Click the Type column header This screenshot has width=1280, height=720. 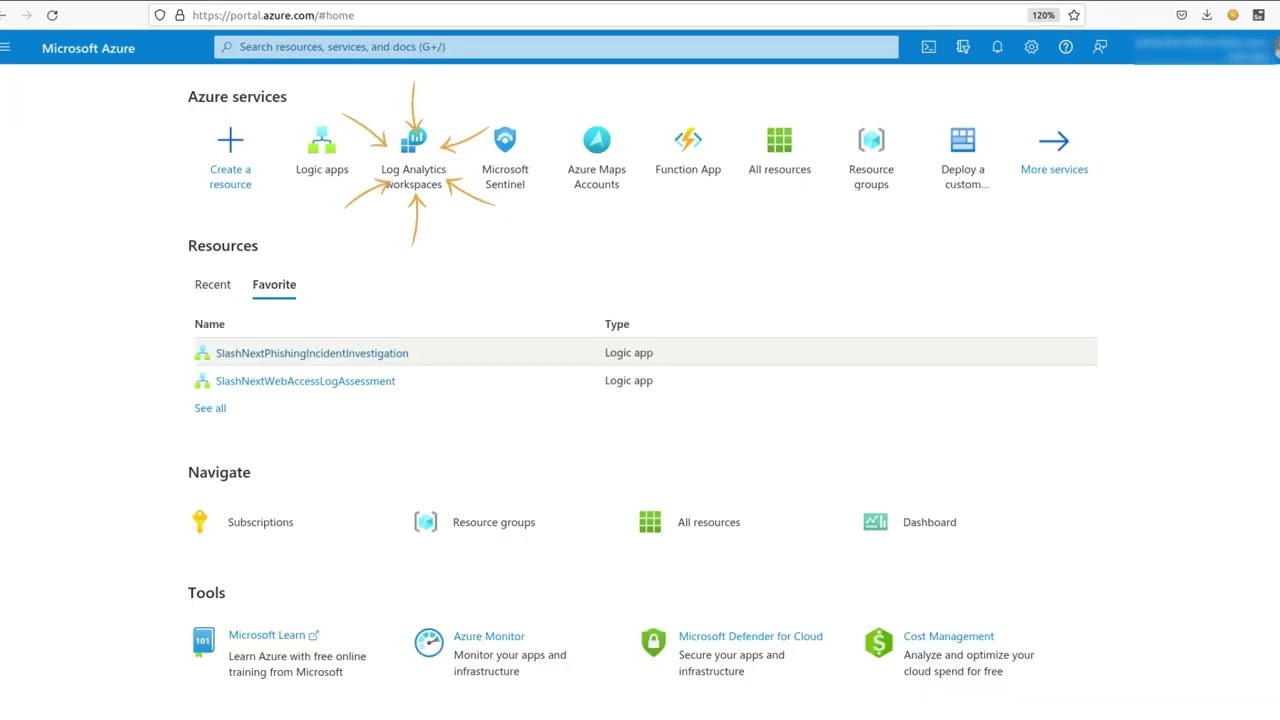[x=617, y=324]
